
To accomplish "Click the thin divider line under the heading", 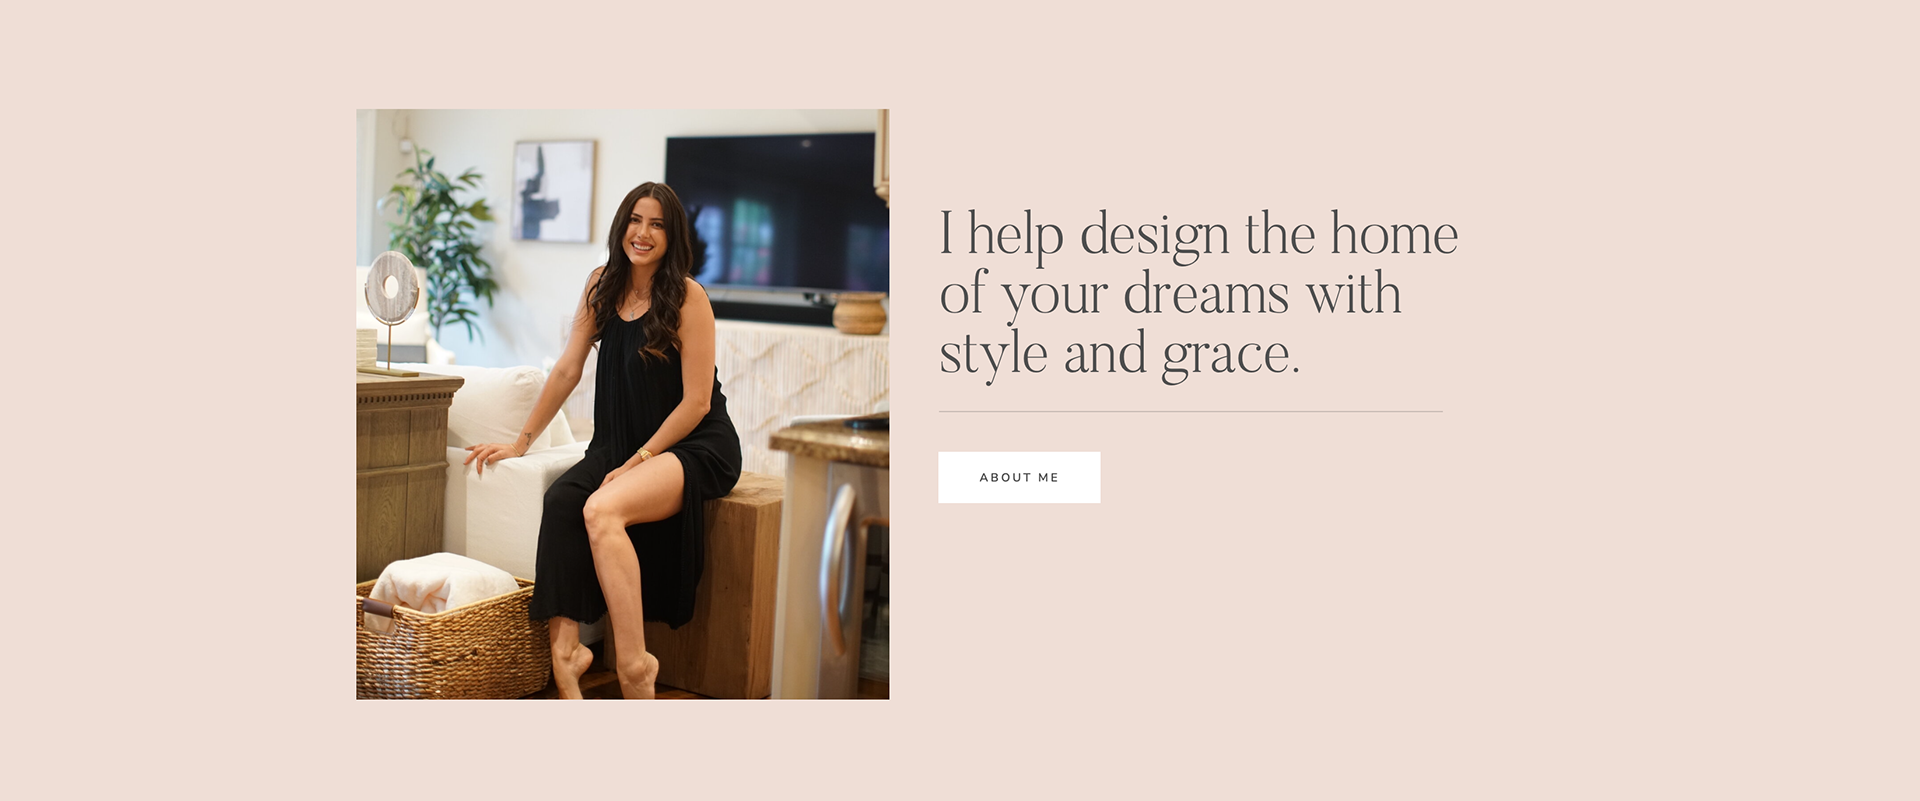I will coord(1190,411).
